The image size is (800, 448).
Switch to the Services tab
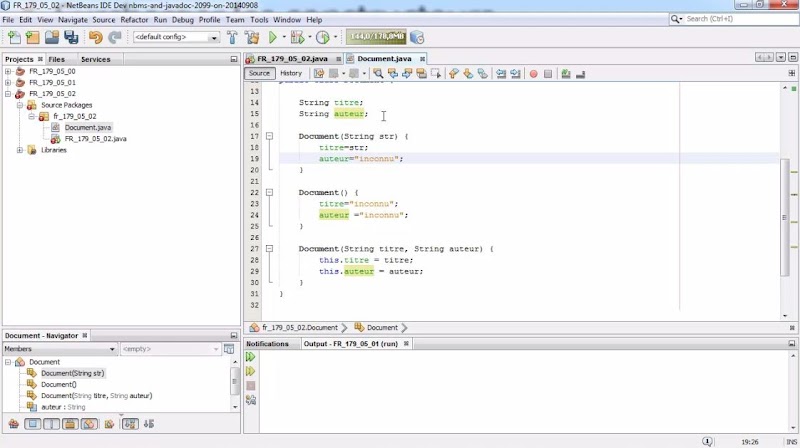pyautogui.click(x=95, y=59)
